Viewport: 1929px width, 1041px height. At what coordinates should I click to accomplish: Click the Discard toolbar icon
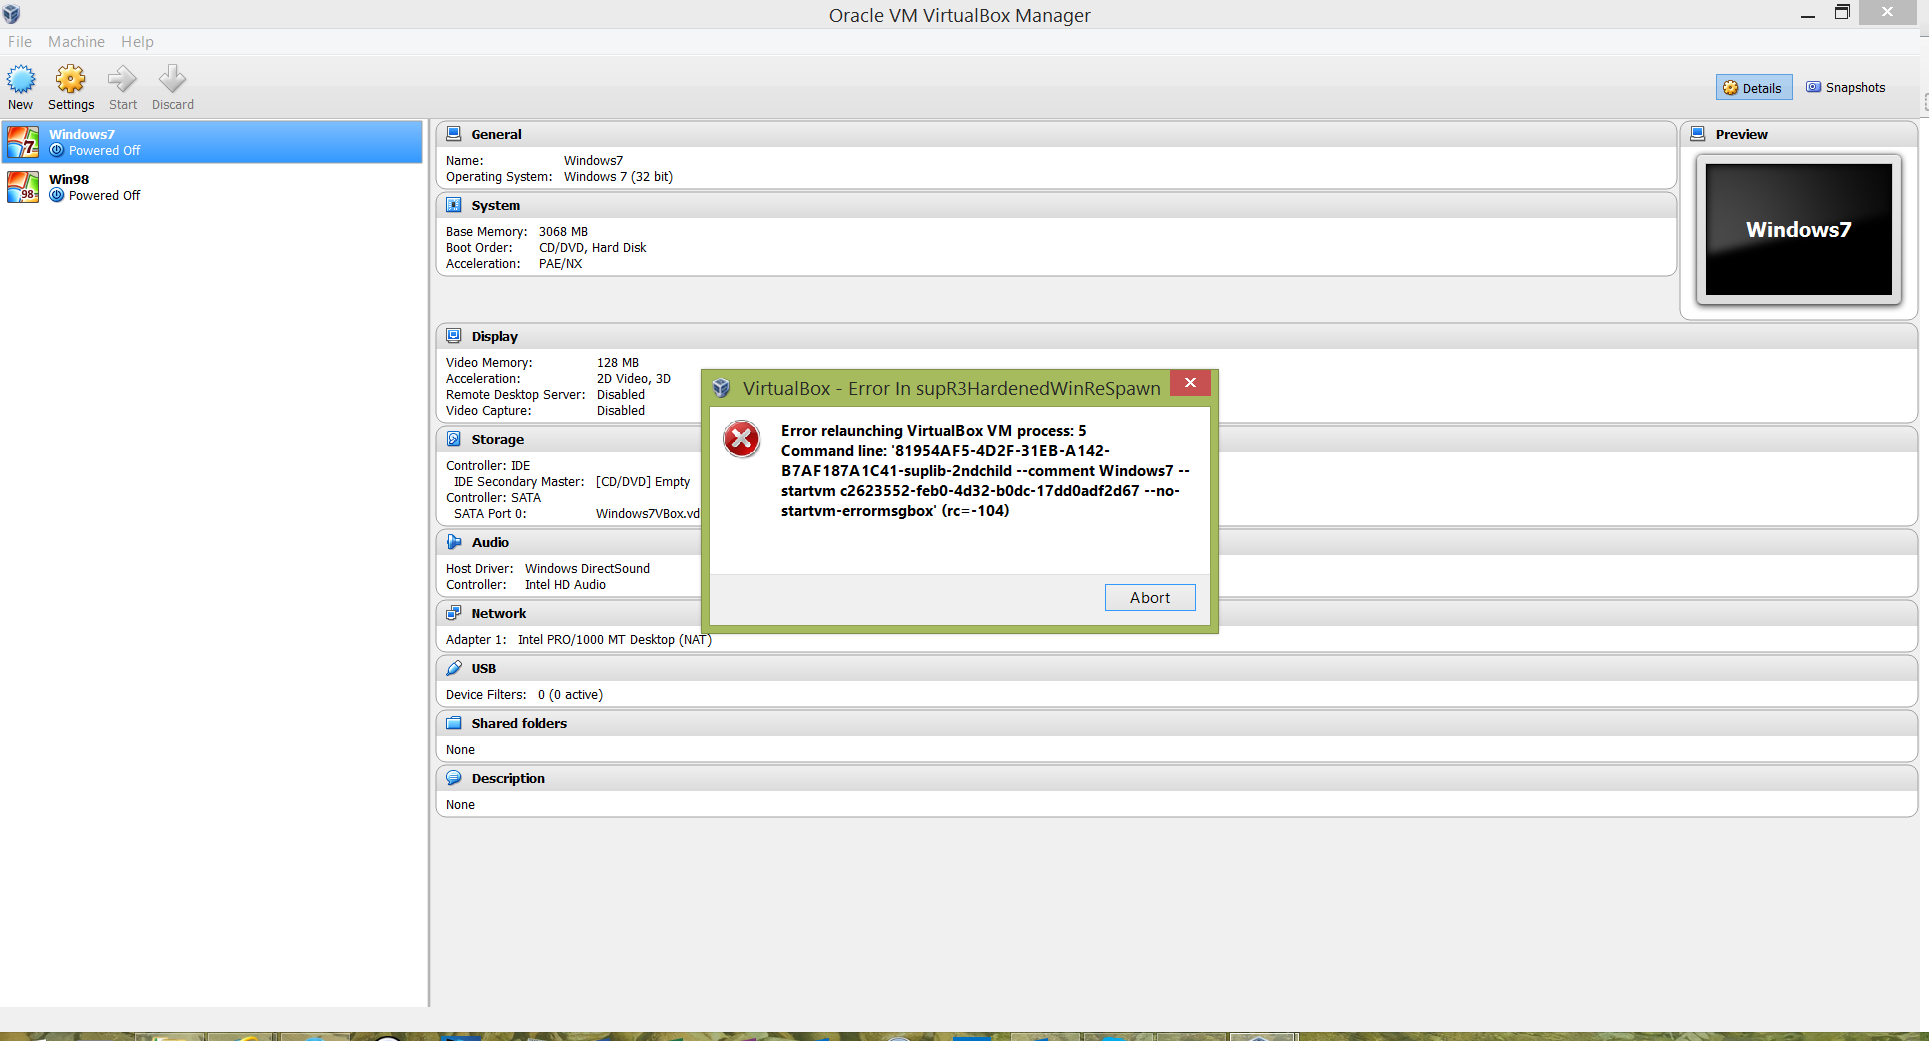pos(172,80)
